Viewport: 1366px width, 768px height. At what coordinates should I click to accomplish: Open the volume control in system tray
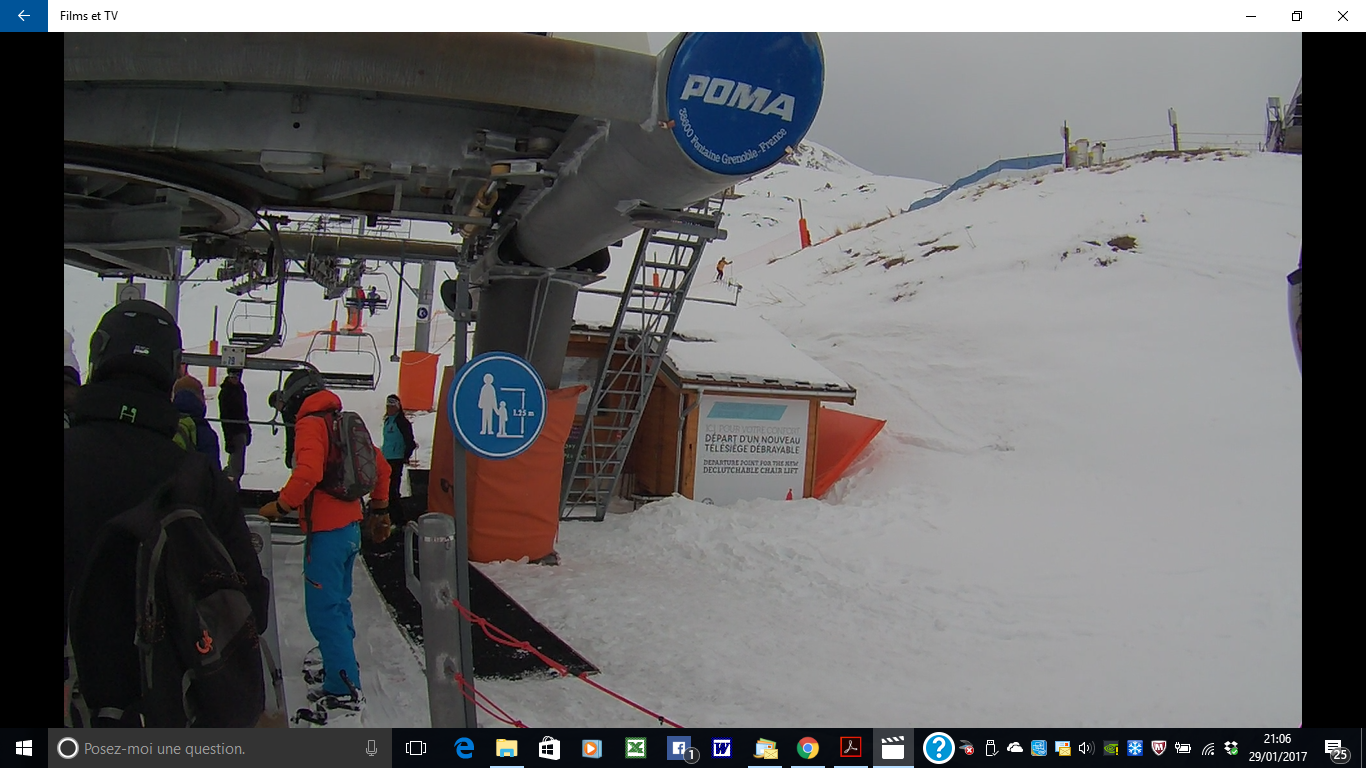point(1087,748)
